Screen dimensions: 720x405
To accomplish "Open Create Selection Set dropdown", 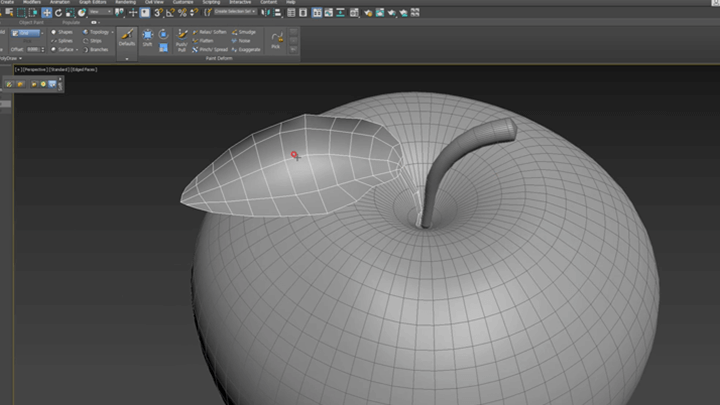I will pos(235,12).
